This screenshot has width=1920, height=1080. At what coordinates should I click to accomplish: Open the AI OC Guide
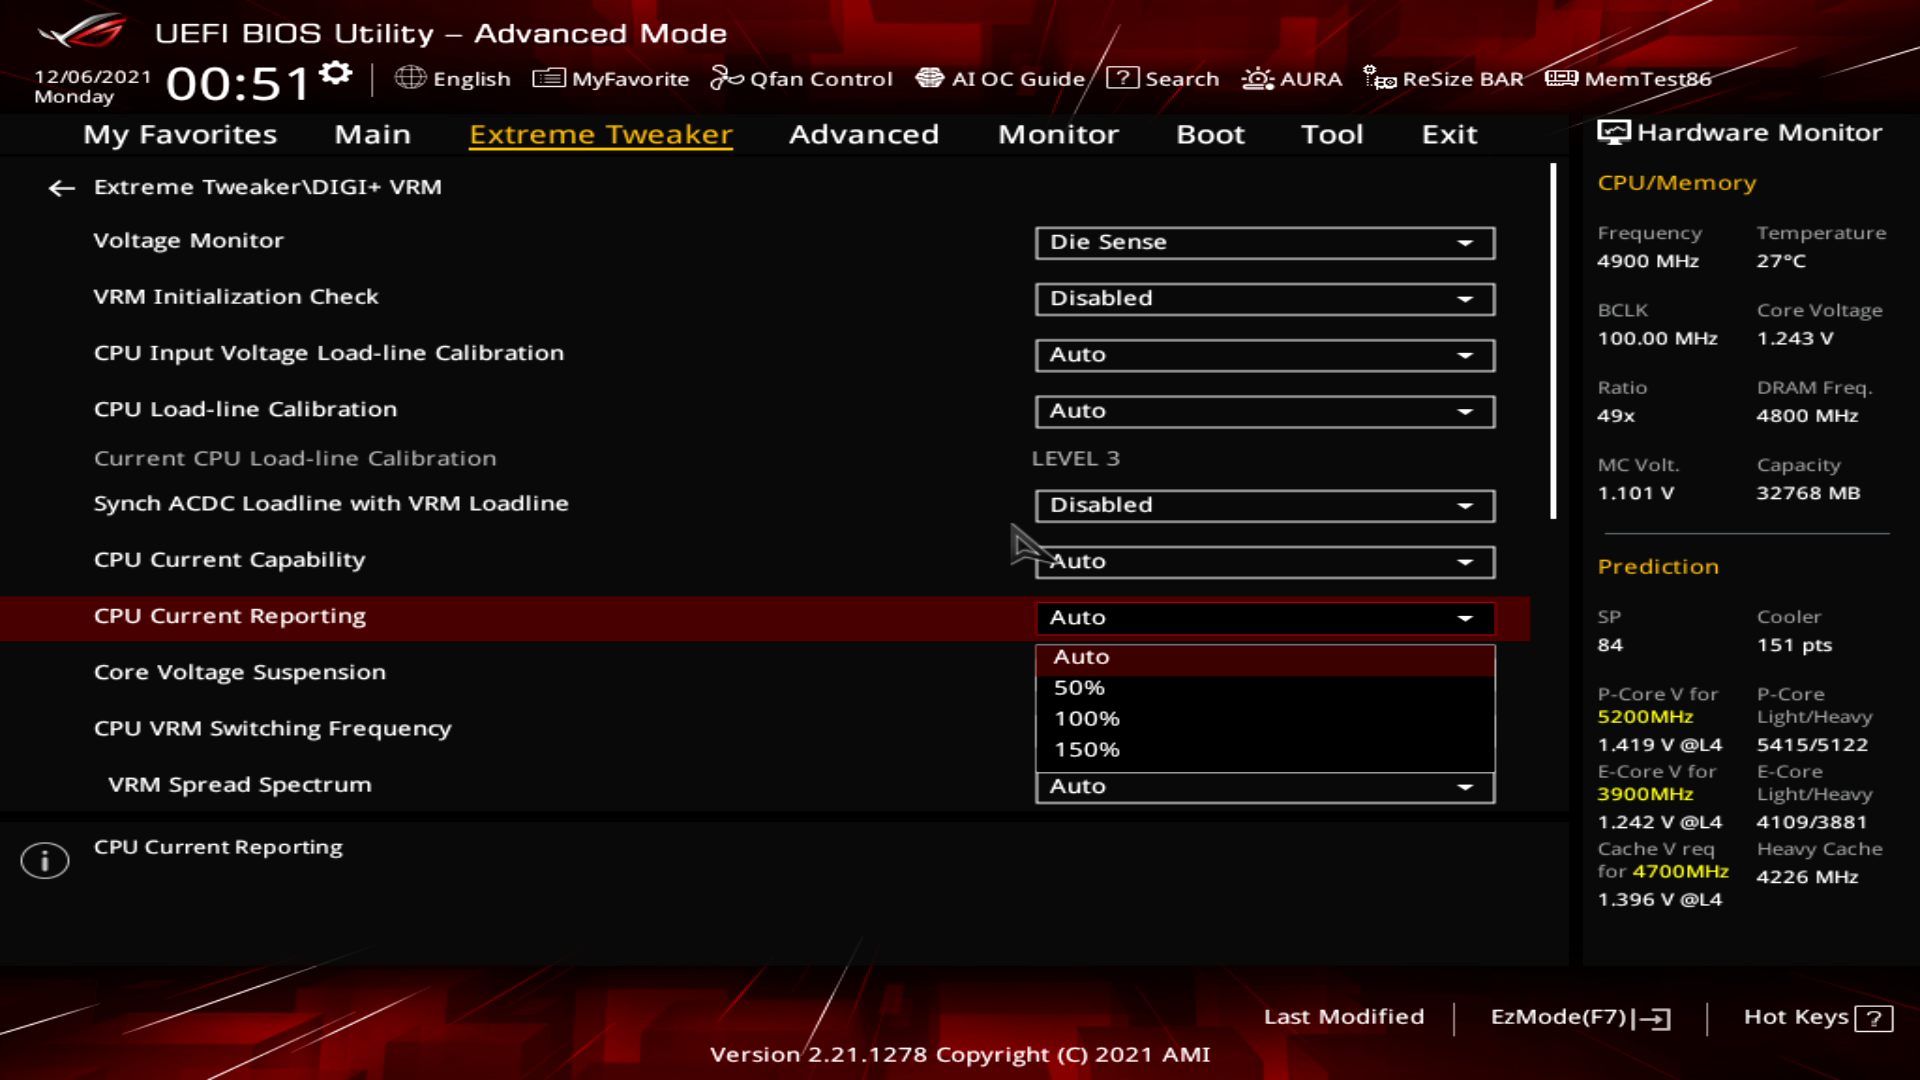click(x=1000, y=78)
